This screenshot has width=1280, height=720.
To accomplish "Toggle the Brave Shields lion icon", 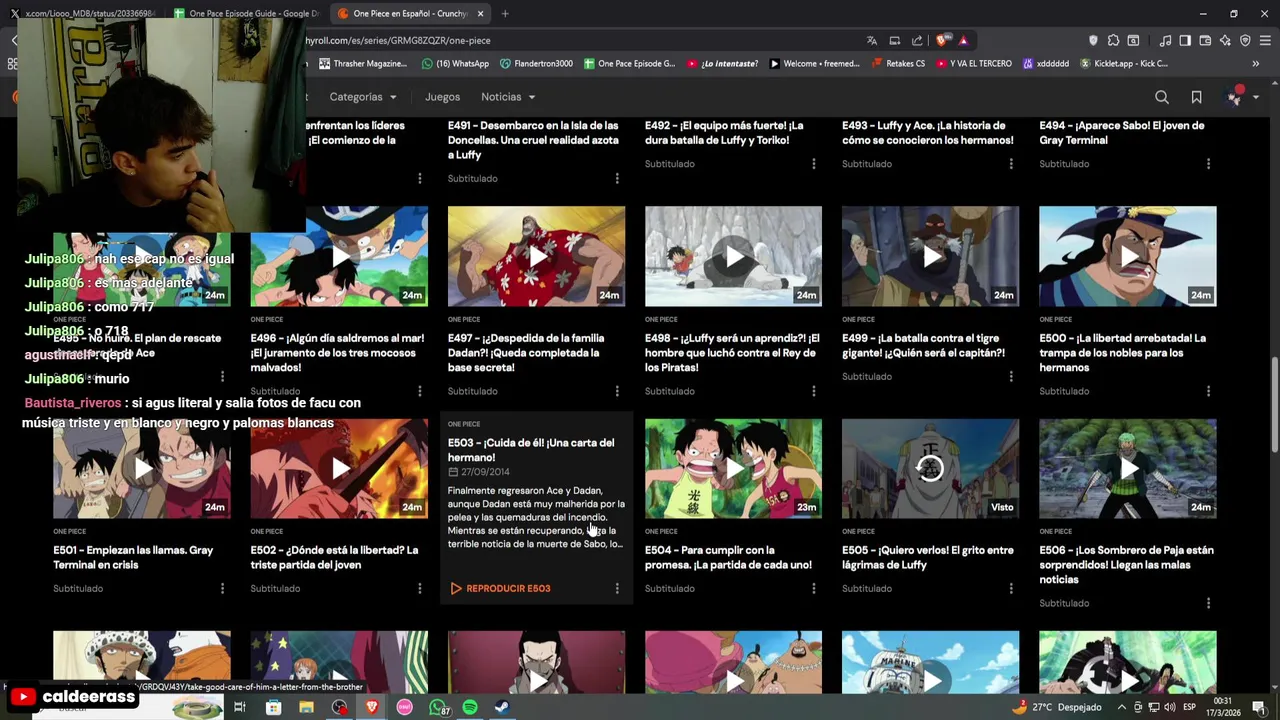I will pyautogui.click(x=941, y=40).
